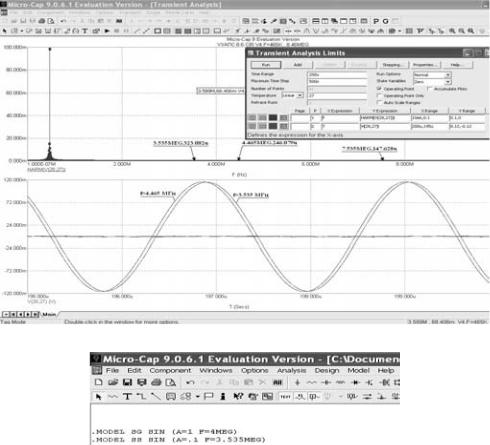
Task: Open the Run Options dropdown
Action: (x=448, y=75)
